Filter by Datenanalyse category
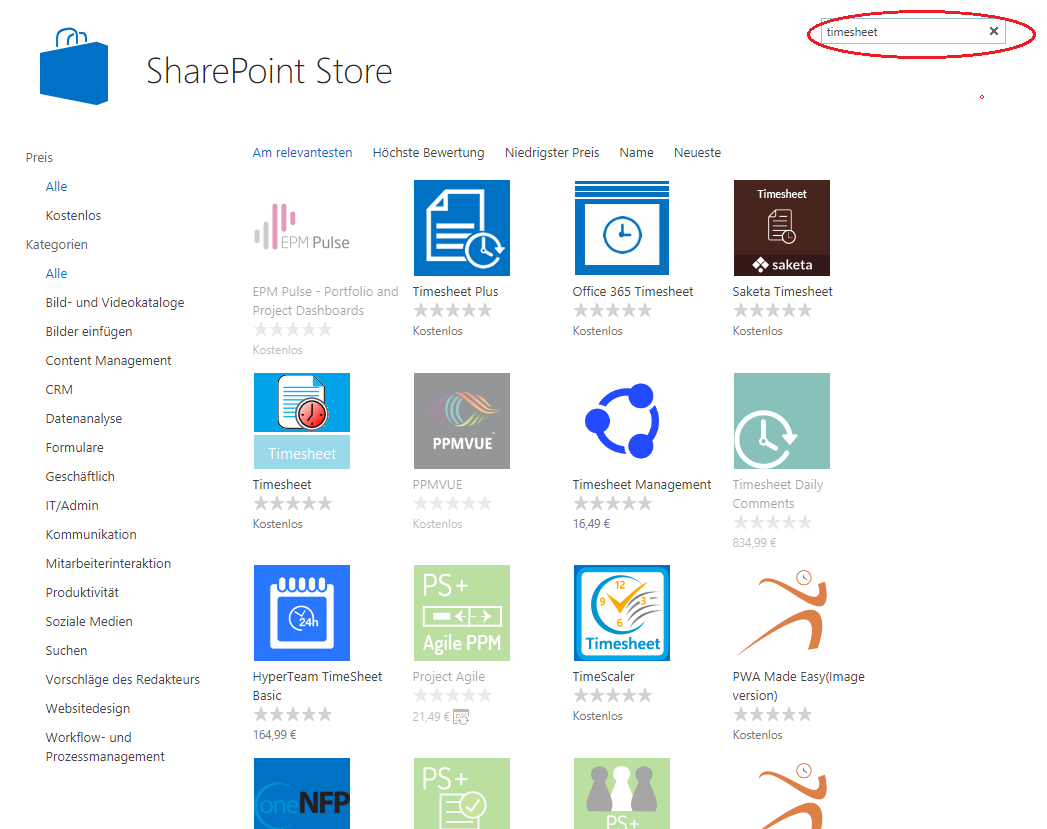The width and height of the screenshot is (1047, 829). tap(83, 419)
